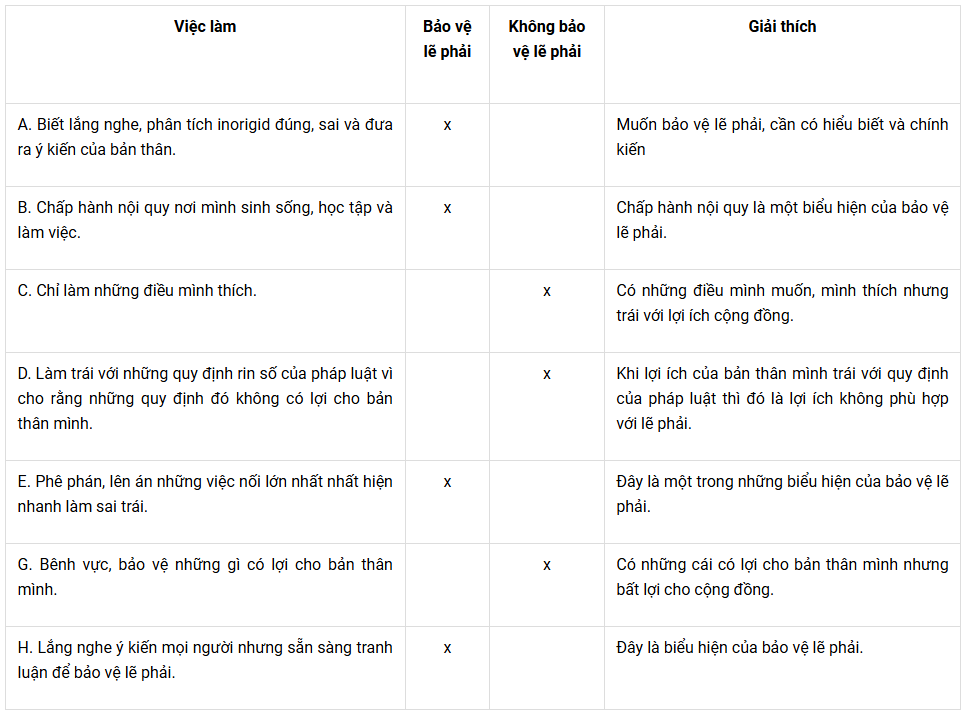The height and width of the screenshot is (713, 968).
Task: Select statement C 'Chỉ làm những điều mình thích'
Action: point(137,290)
